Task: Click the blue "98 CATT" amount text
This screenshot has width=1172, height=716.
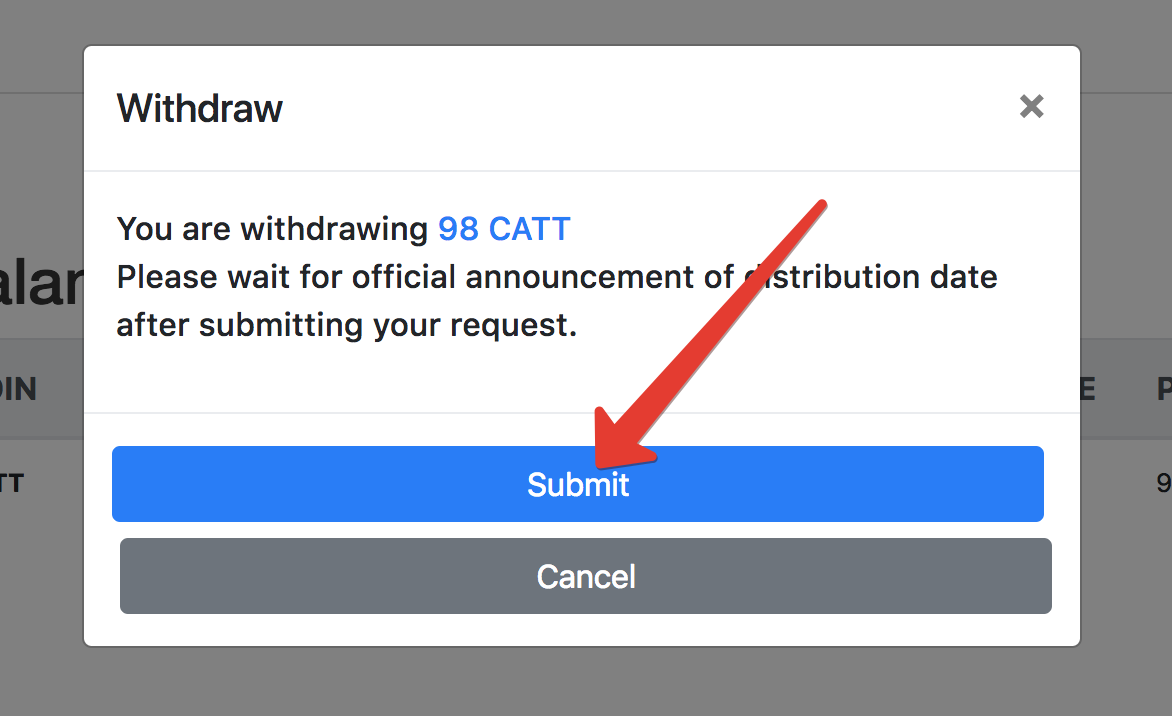Action: click(x=504, y=229)
